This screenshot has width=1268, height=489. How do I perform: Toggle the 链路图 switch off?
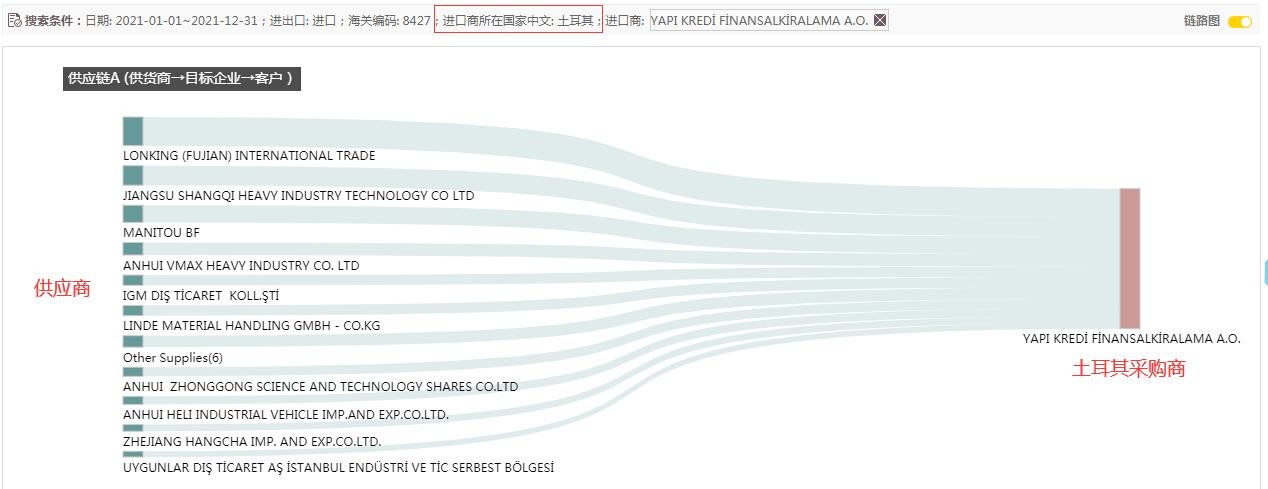[x=1239, y=21]
